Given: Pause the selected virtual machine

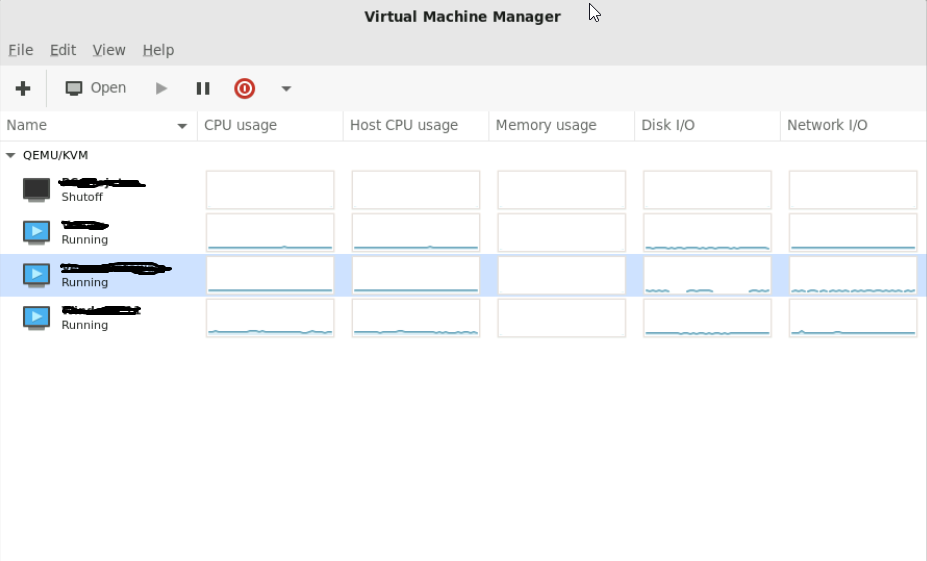Looking at the screenshot, I should [203, 89].
